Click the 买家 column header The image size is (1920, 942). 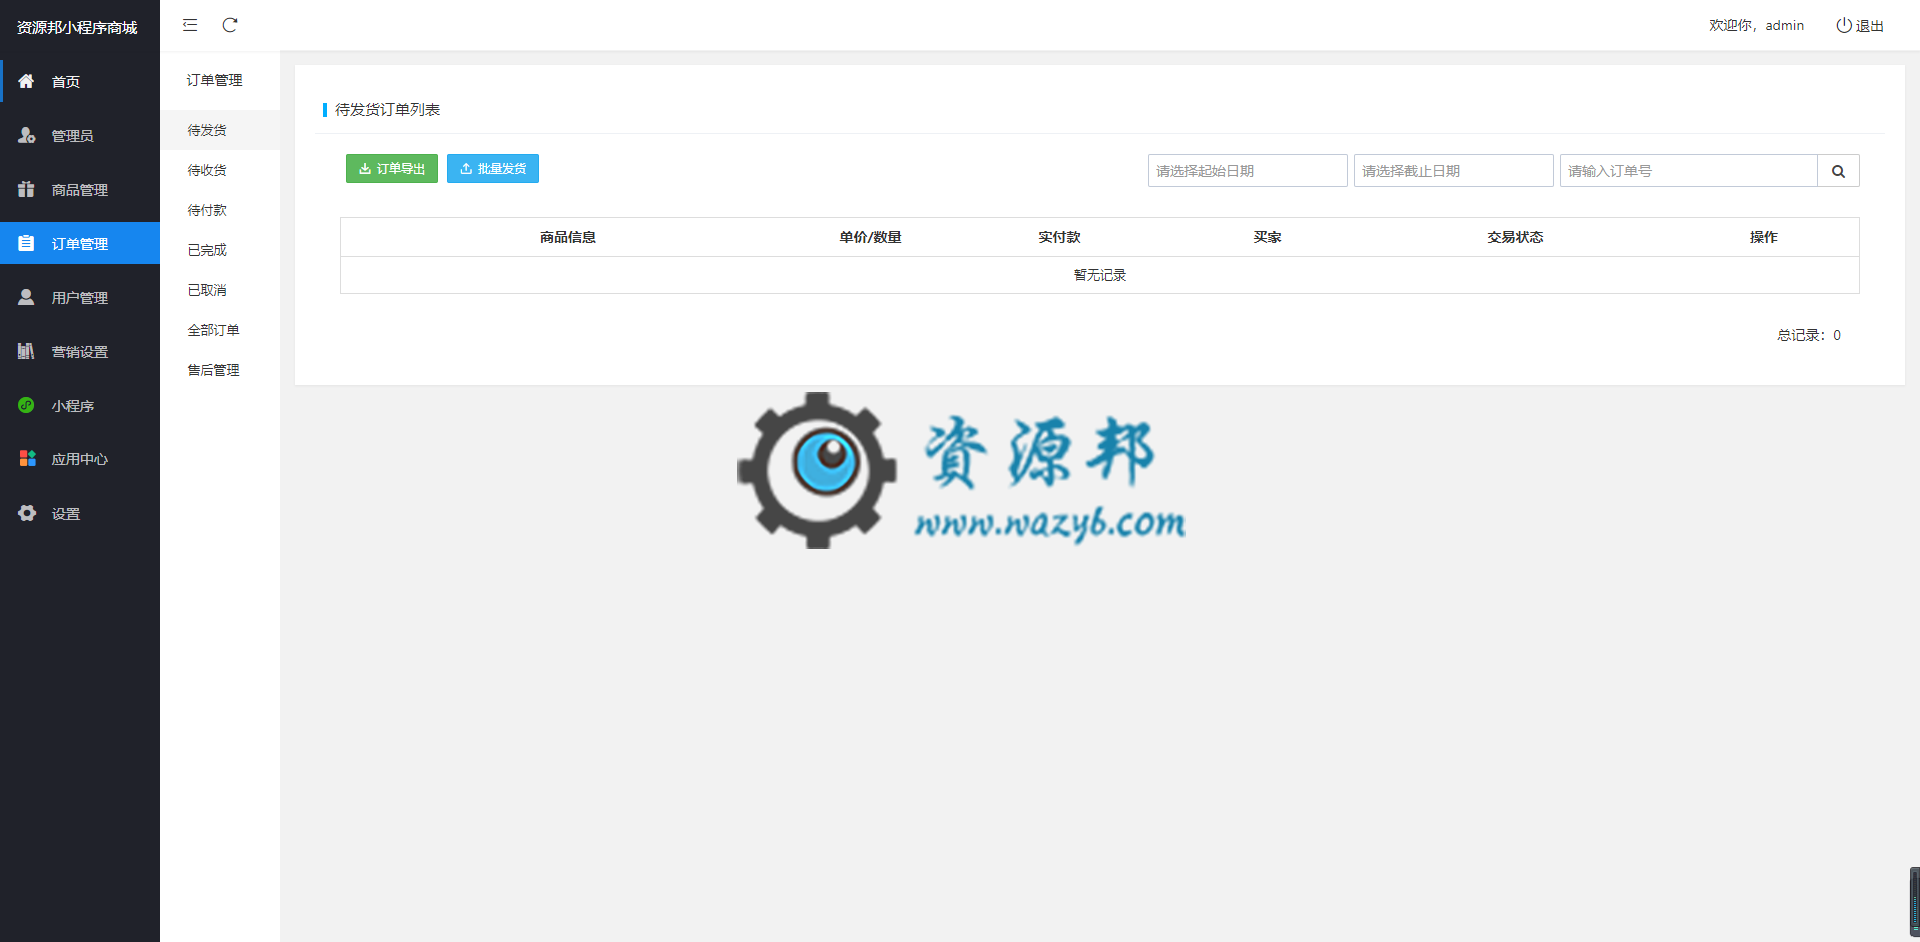click(1267, 237)
